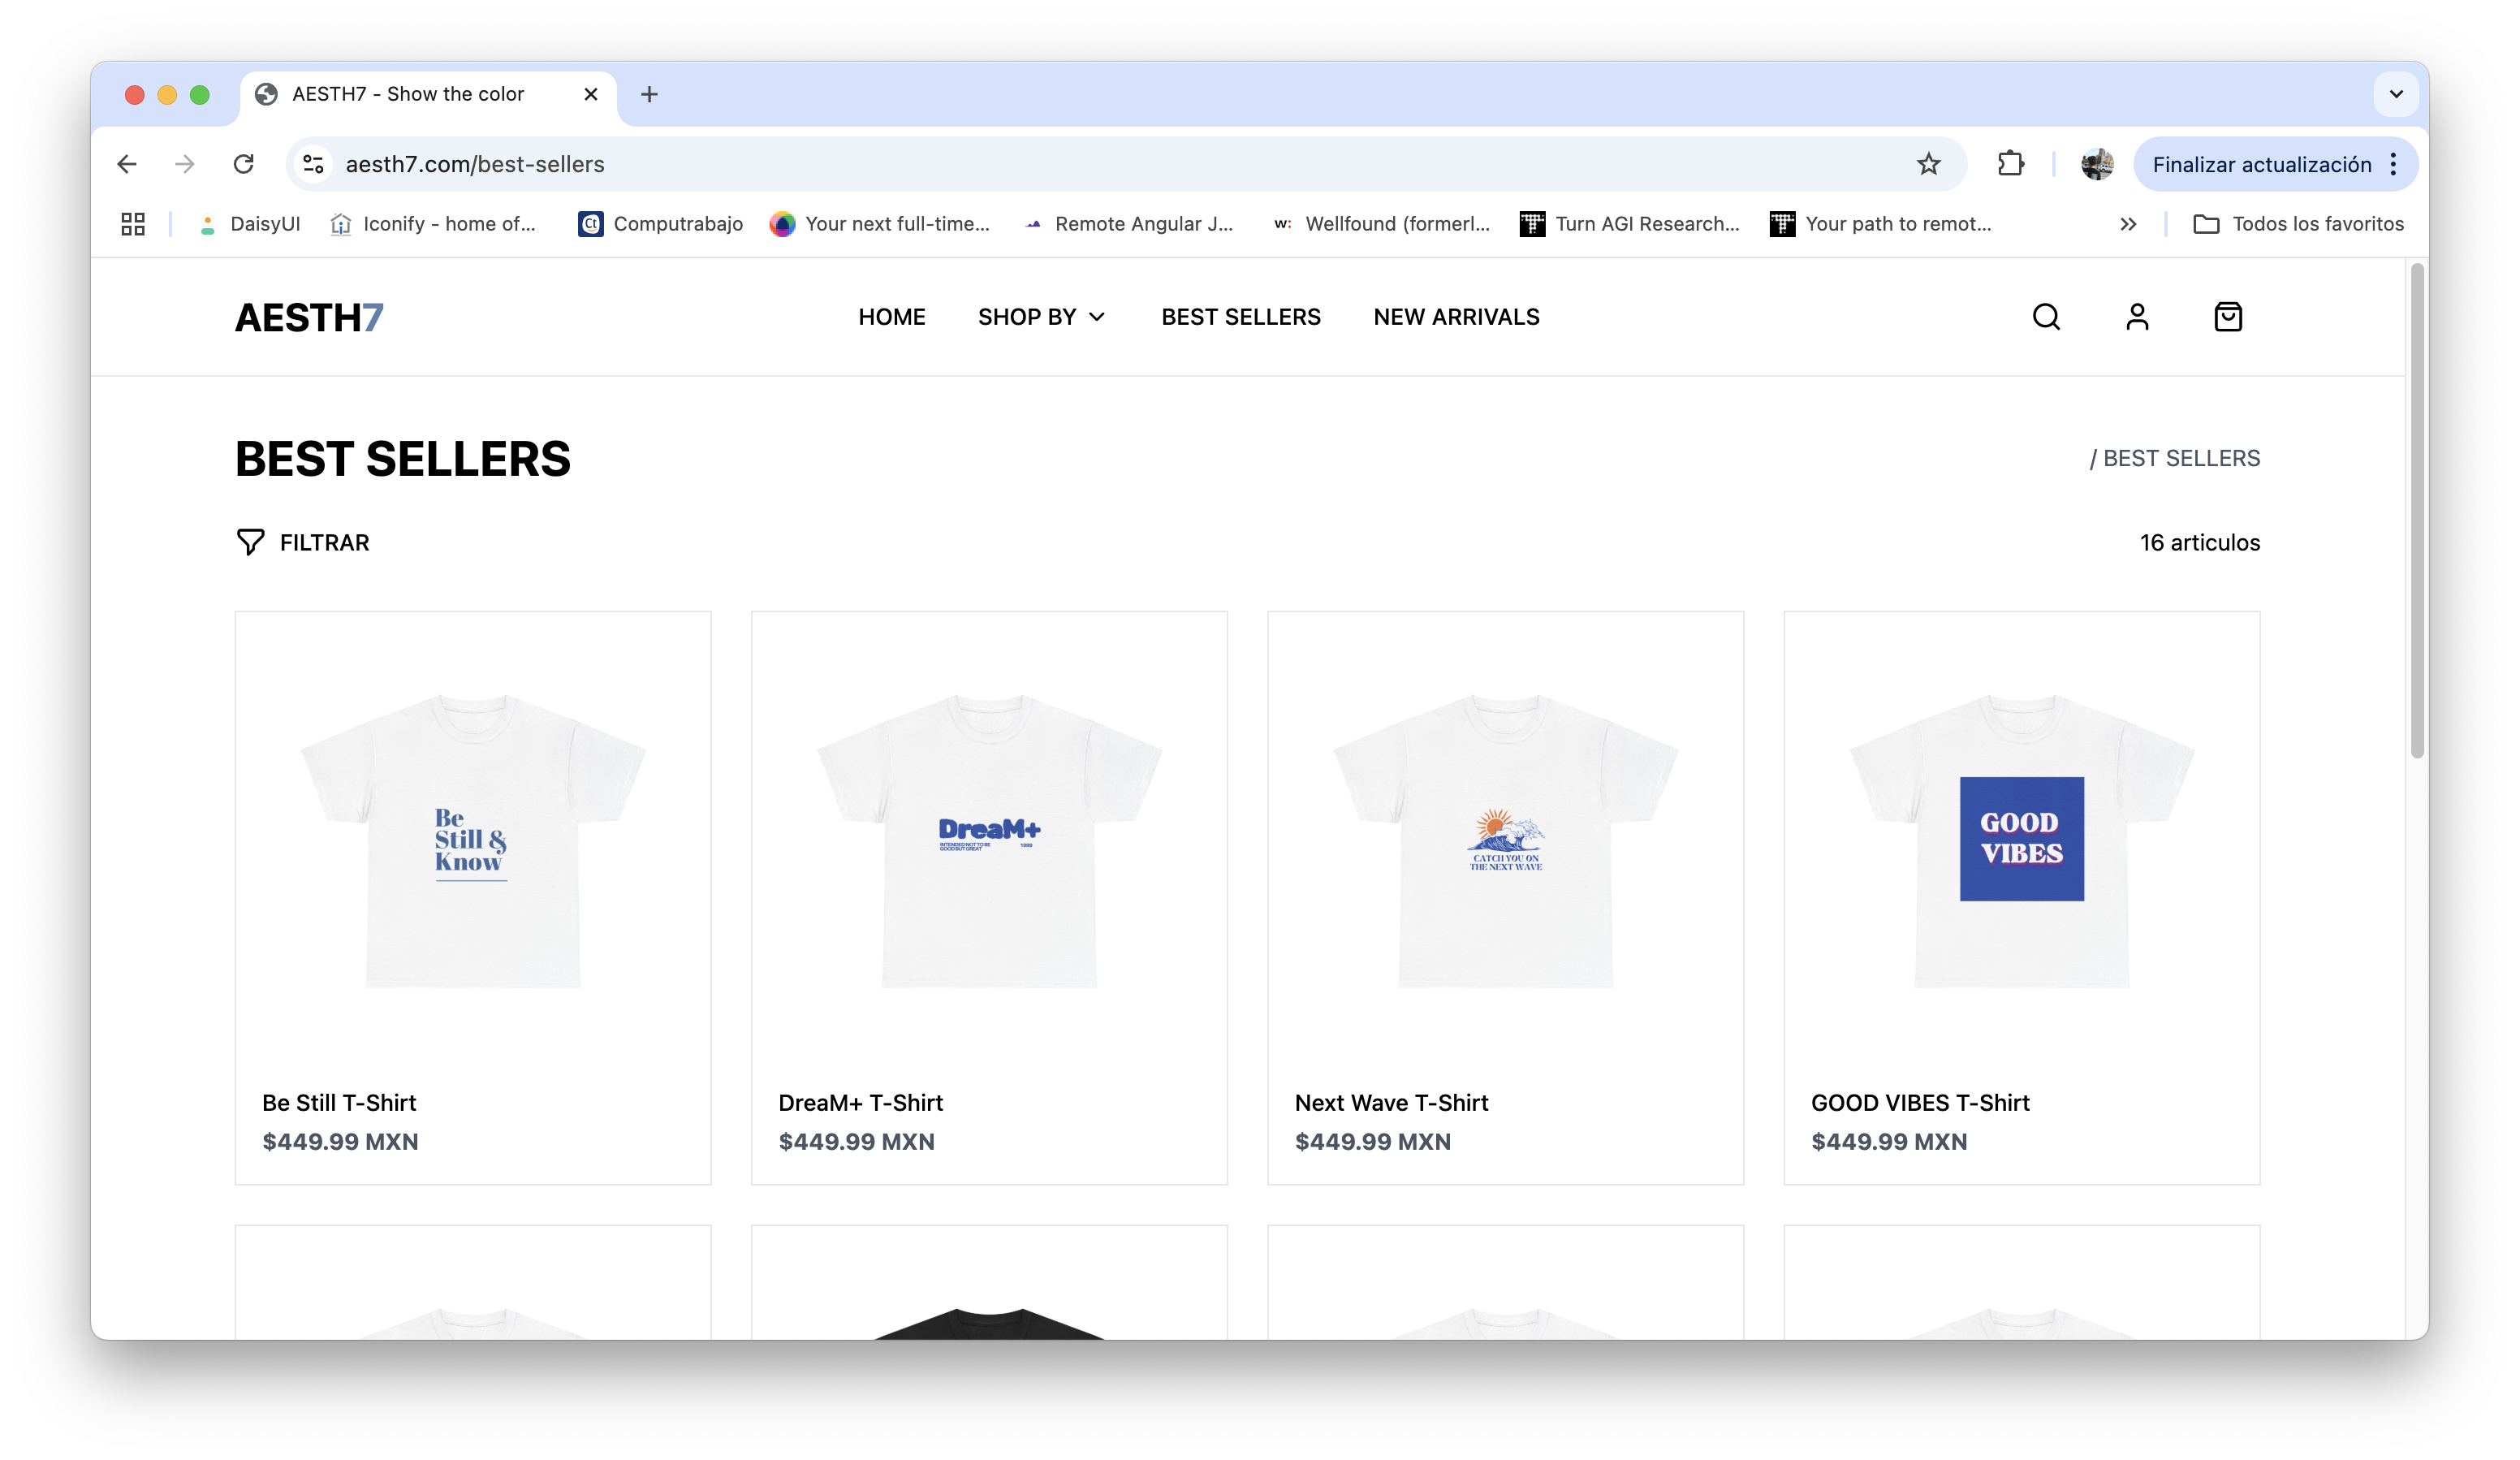Show hidden bookmarks chevron
The image size is (2520, 1460).
tap(2128, 224)
